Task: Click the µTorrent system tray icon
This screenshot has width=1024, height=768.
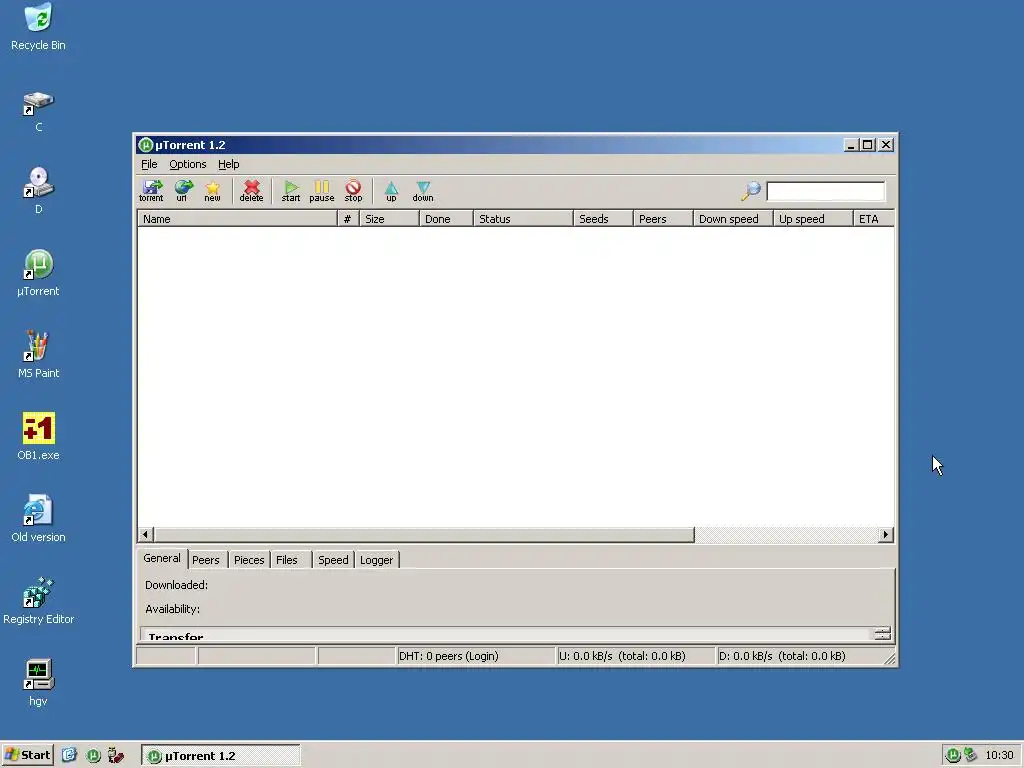Action: pos(953,756)
